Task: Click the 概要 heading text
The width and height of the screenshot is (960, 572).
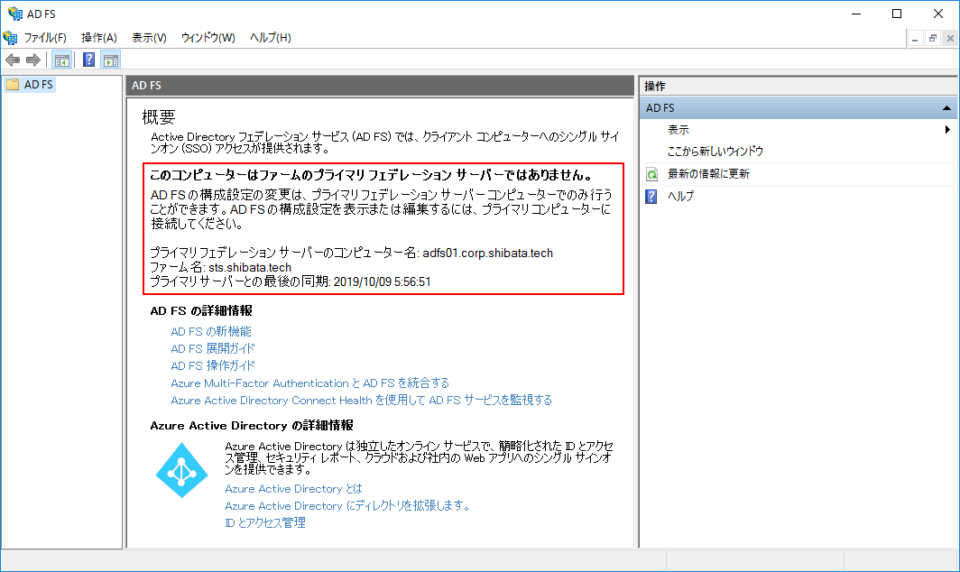Action: [x=159, y=116]
